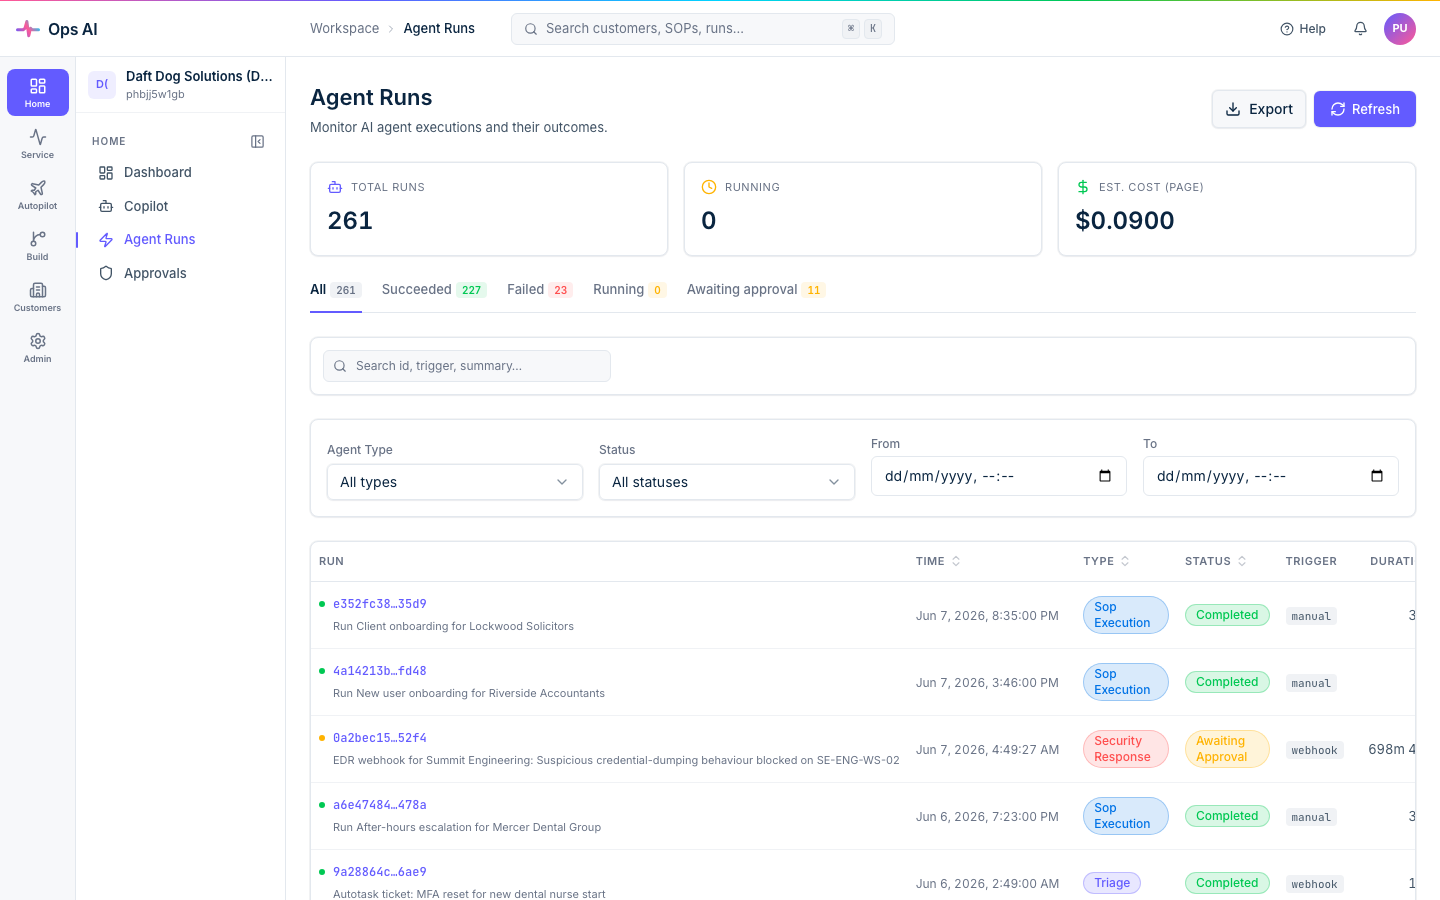1440x900 pixels.
Task: Switch to the Awaiting approval tab
Action: coord(756,290)
